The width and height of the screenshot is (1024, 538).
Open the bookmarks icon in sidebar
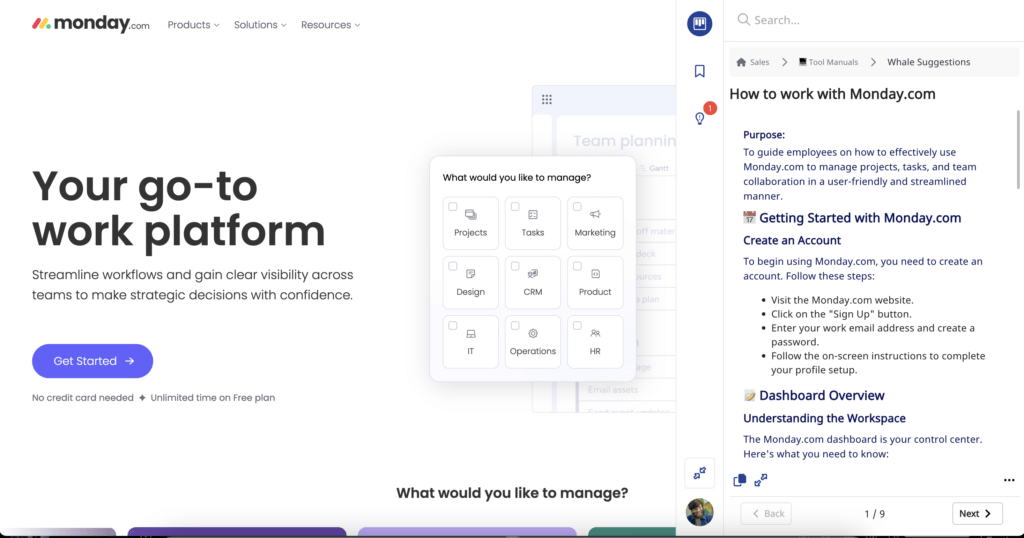click(699, 71)
